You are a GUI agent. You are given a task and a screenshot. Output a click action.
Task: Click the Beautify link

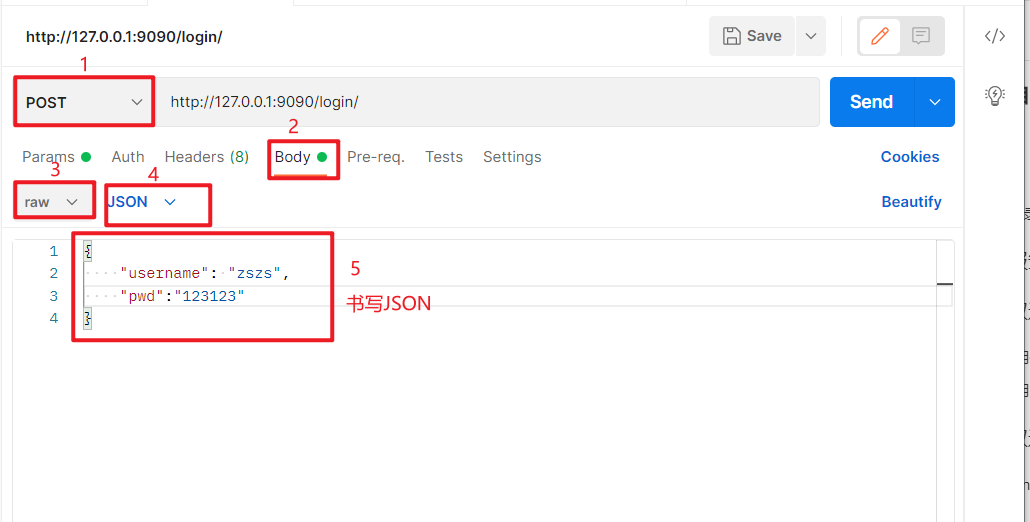click(x=911, y=202)
